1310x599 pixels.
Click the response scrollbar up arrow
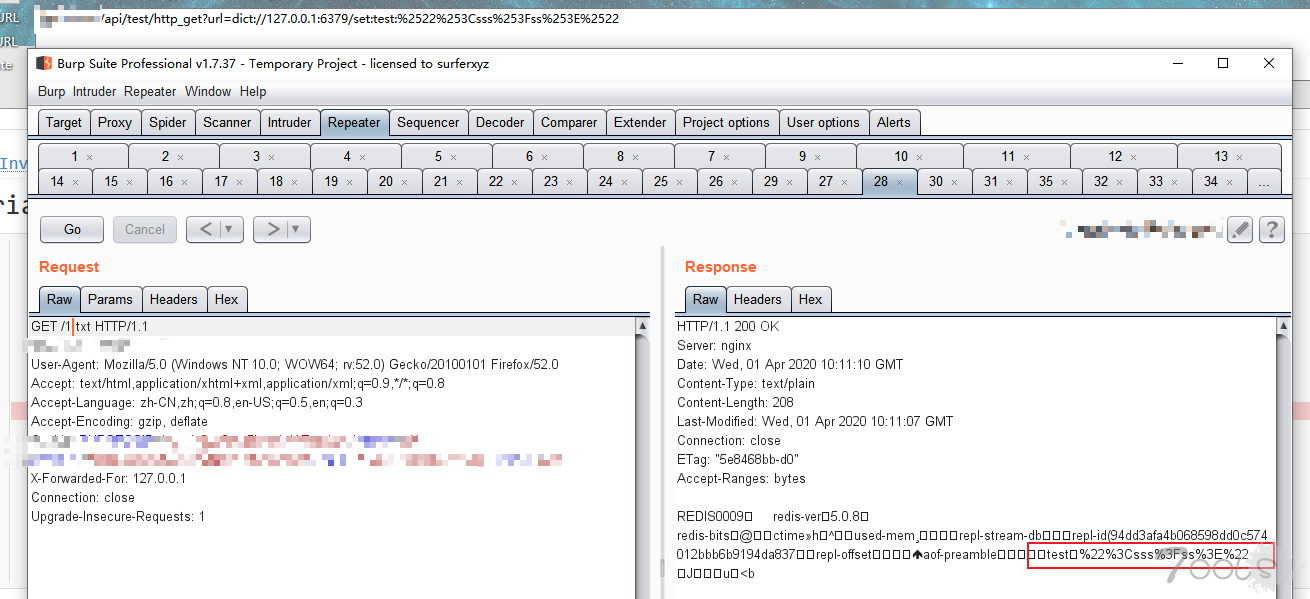pos(1284,326)
